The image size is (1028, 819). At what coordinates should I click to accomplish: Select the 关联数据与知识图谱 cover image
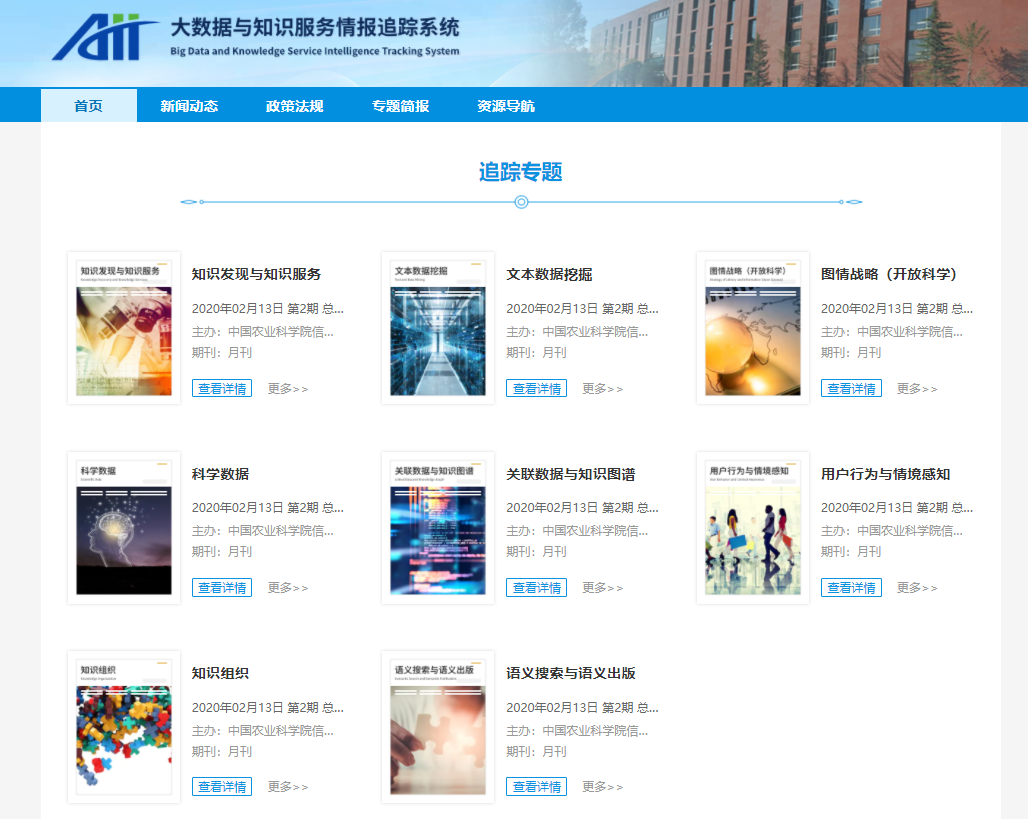click(x=438, y=527)
